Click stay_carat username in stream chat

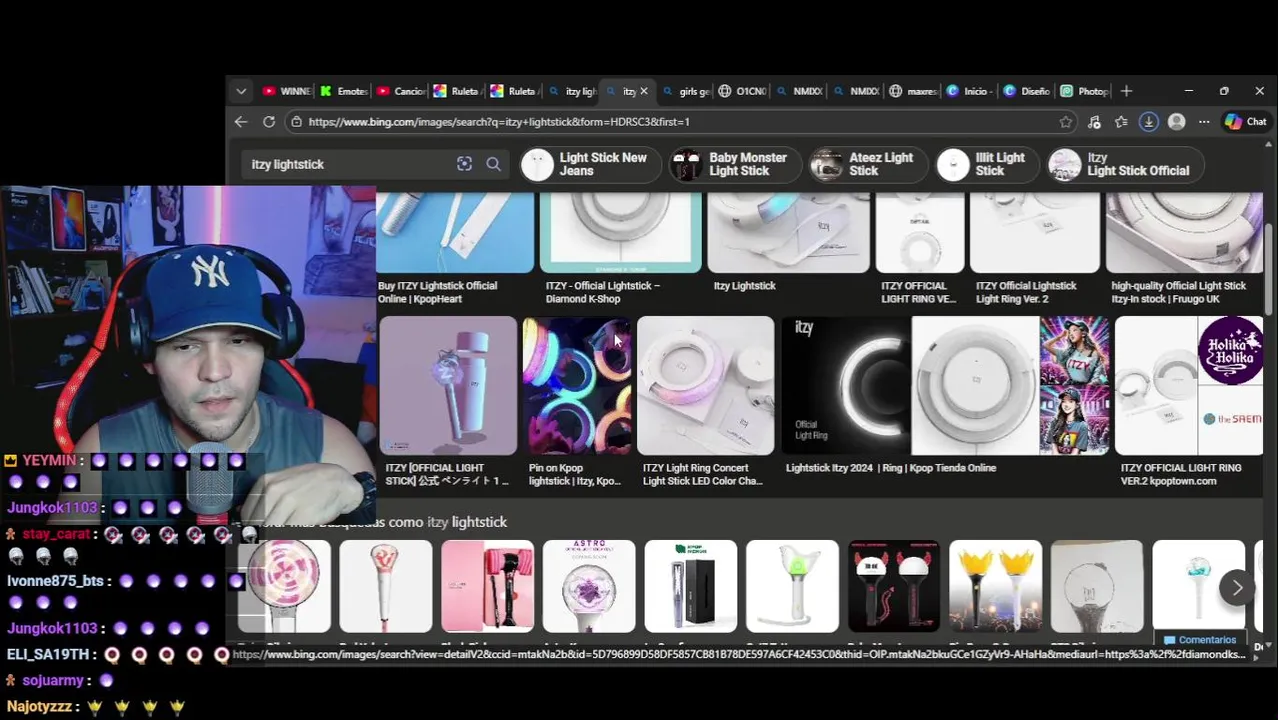[x=57, y=535]
